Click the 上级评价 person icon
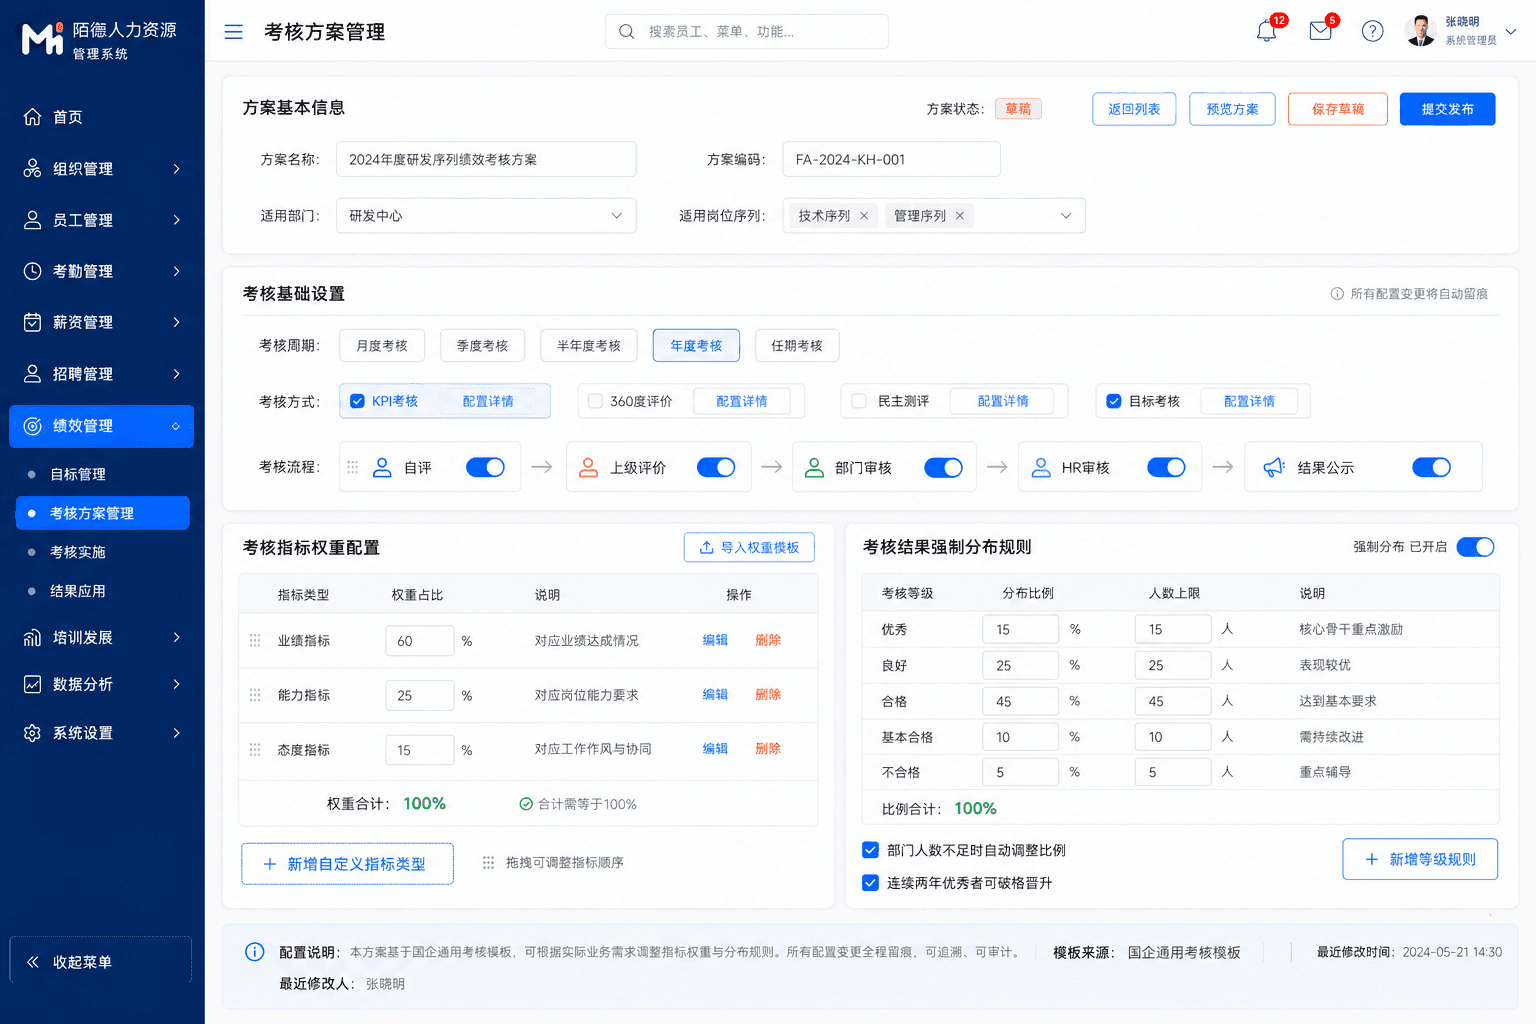 tap(589, 467)
